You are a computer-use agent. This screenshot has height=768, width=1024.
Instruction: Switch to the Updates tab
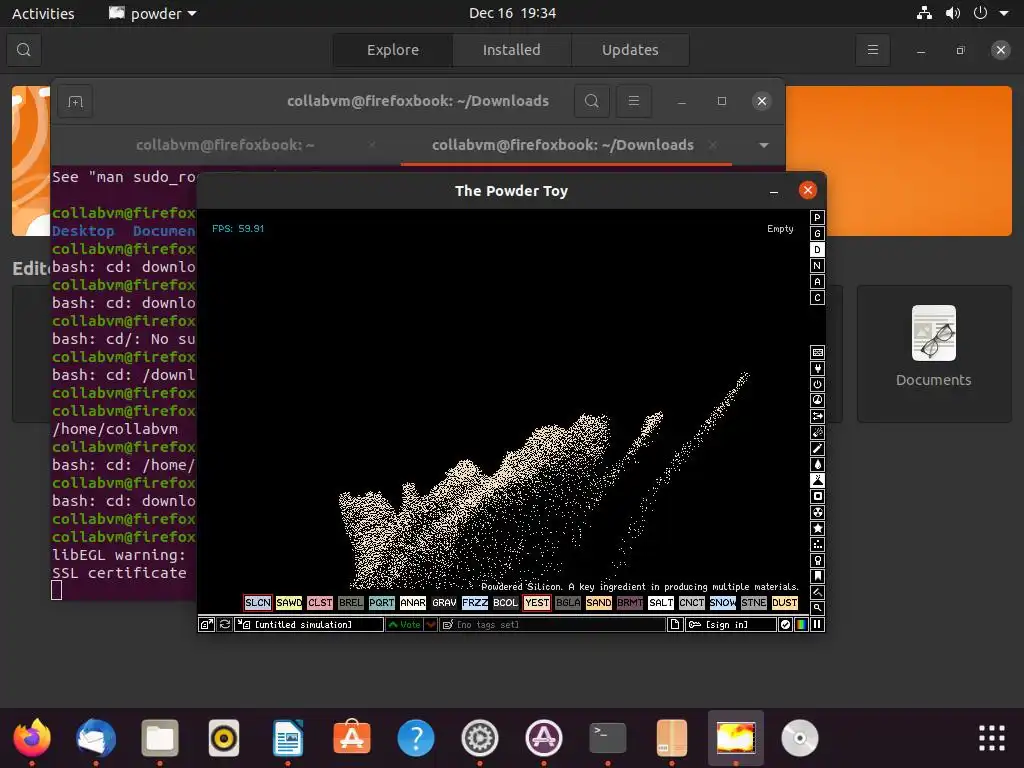coord(630,50)
